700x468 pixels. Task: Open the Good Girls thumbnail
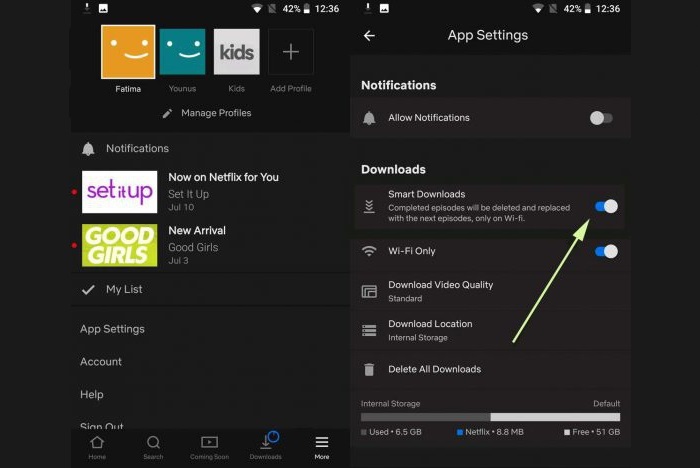click(x=120, y=246)
